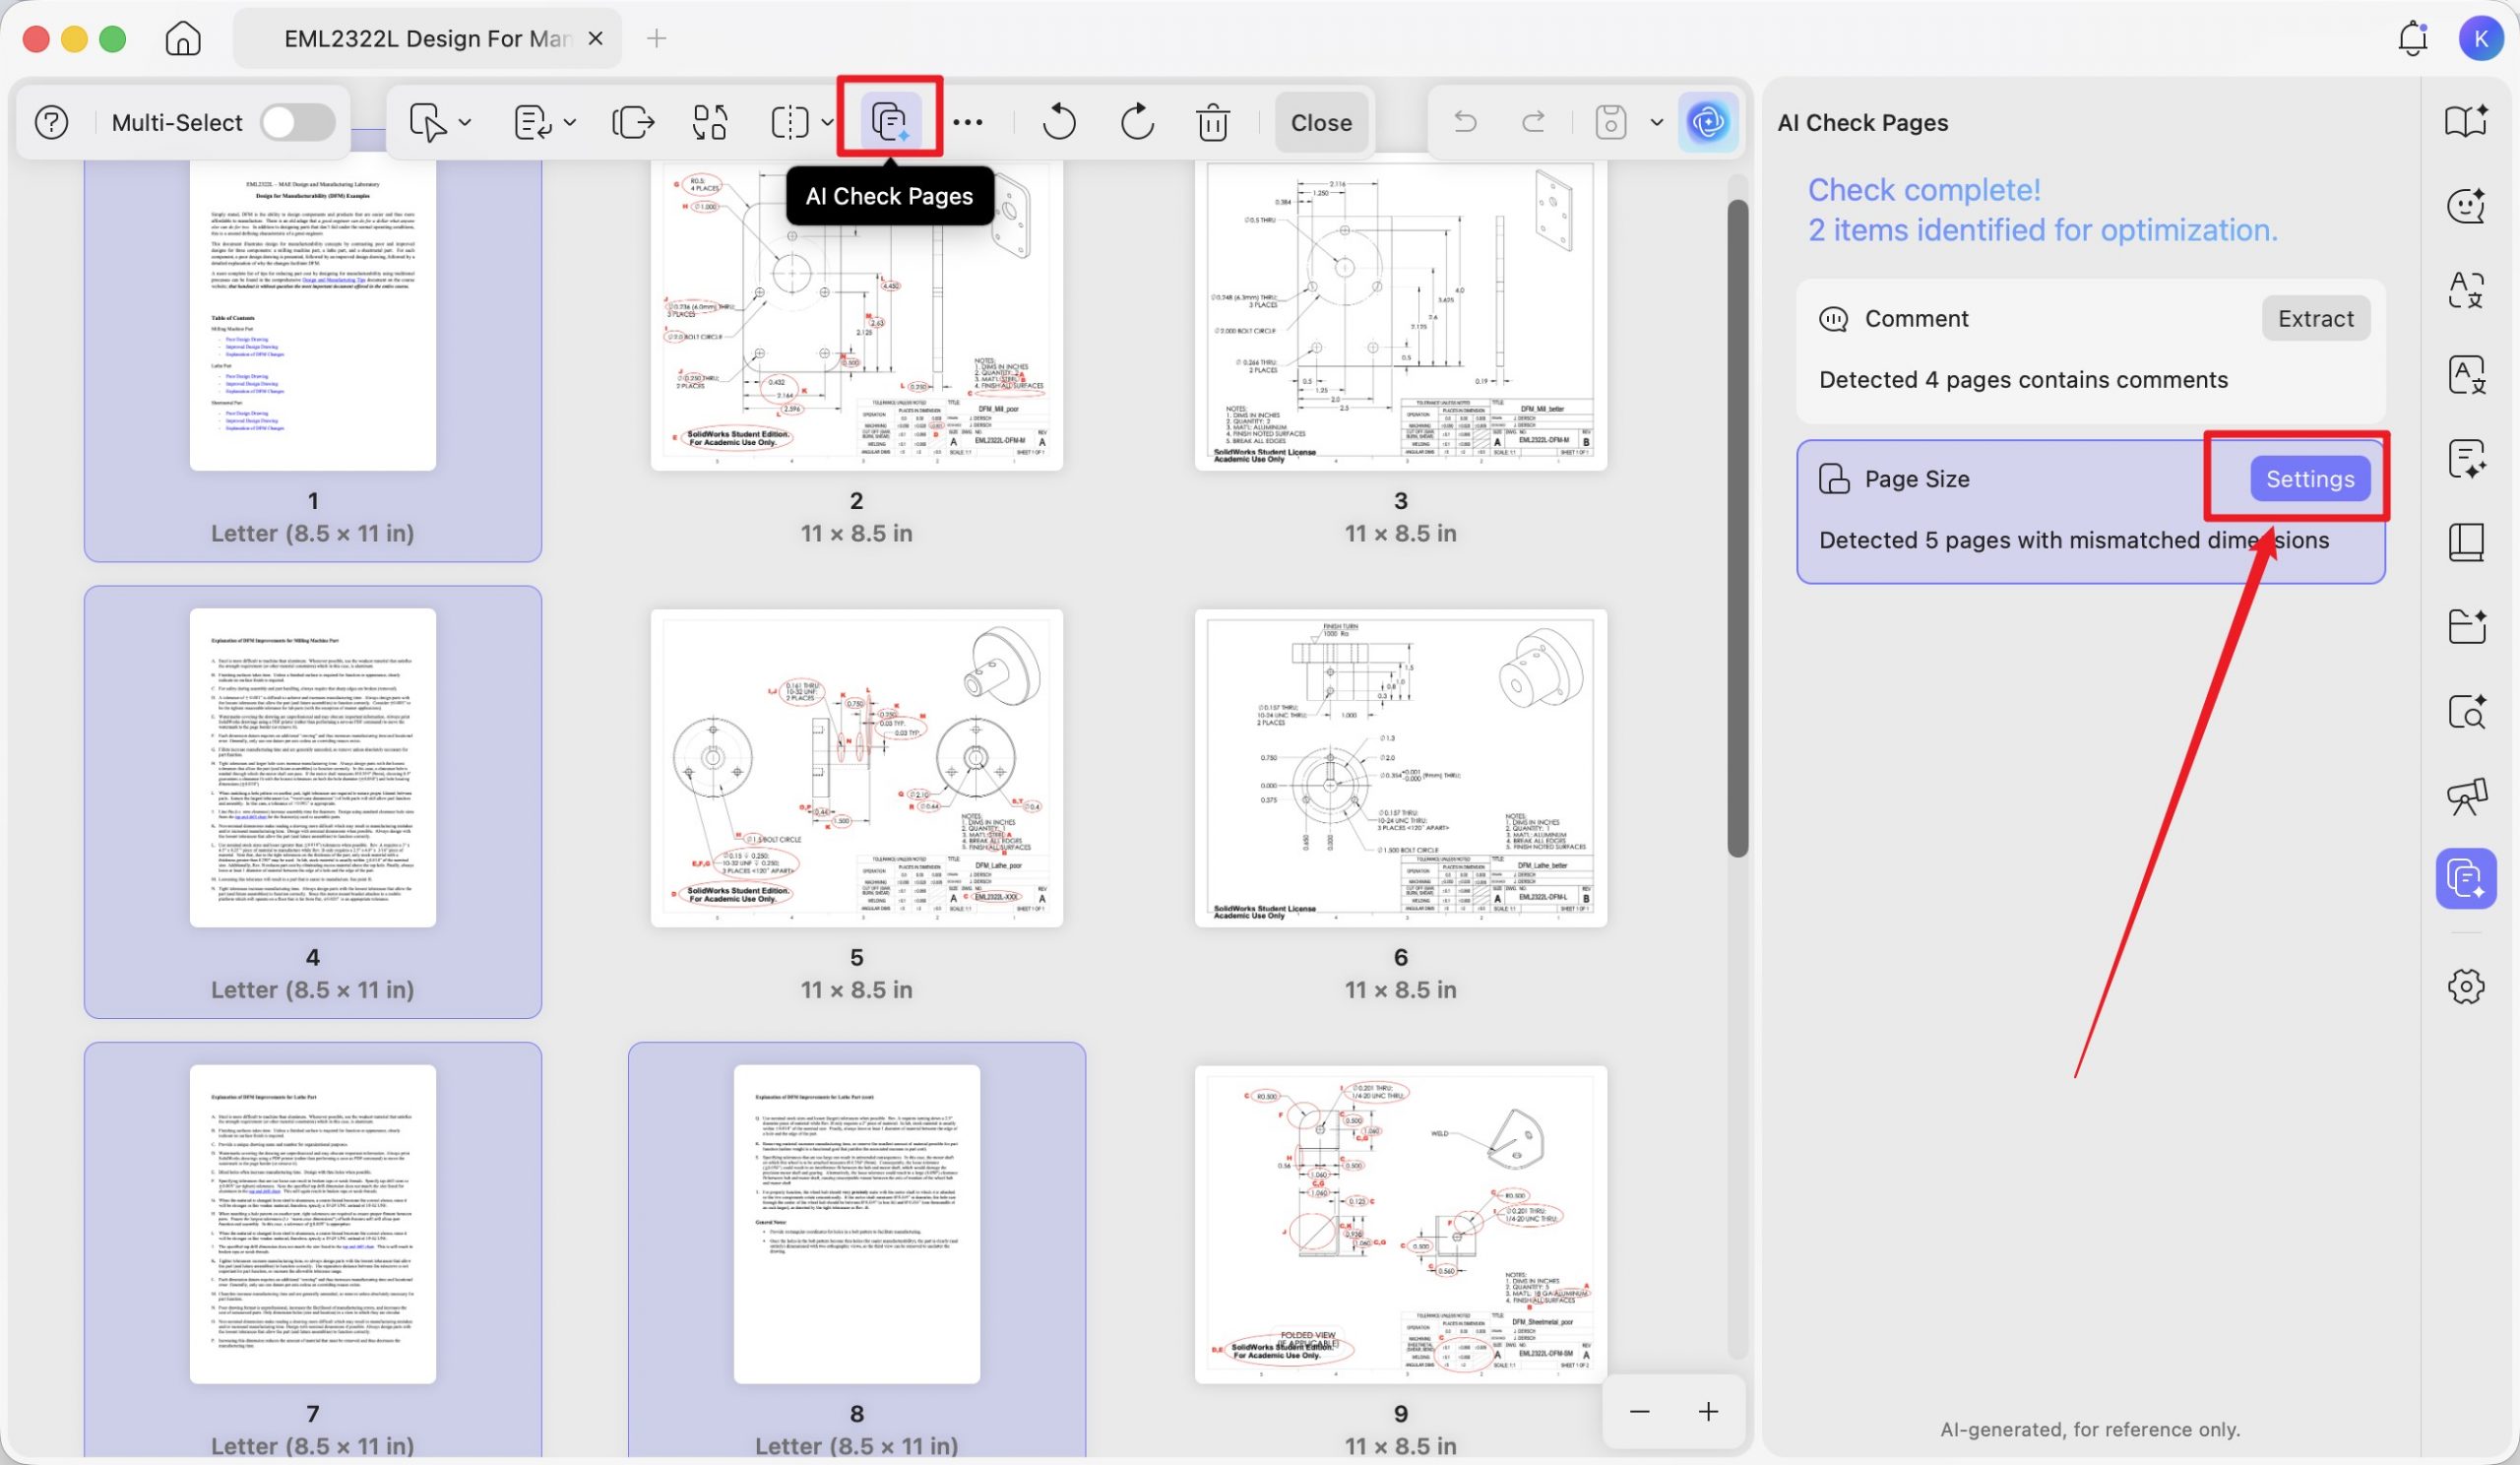Screen dimensions: 2520x1465
Task: Delete selected pages with the trash icon
Action: click(x=1213, y=122)
